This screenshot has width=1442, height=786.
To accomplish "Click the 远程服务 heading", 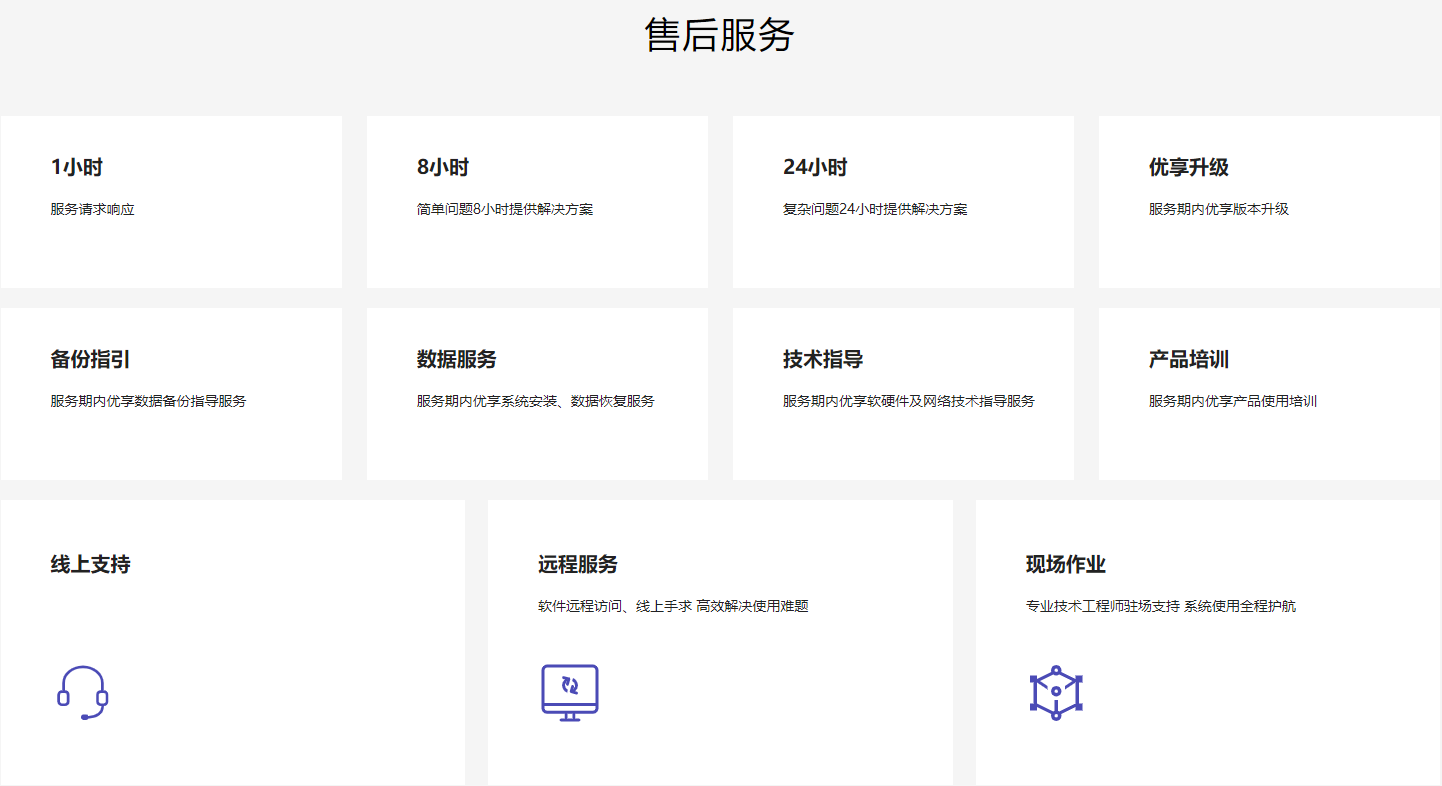I will coord(577,564).
